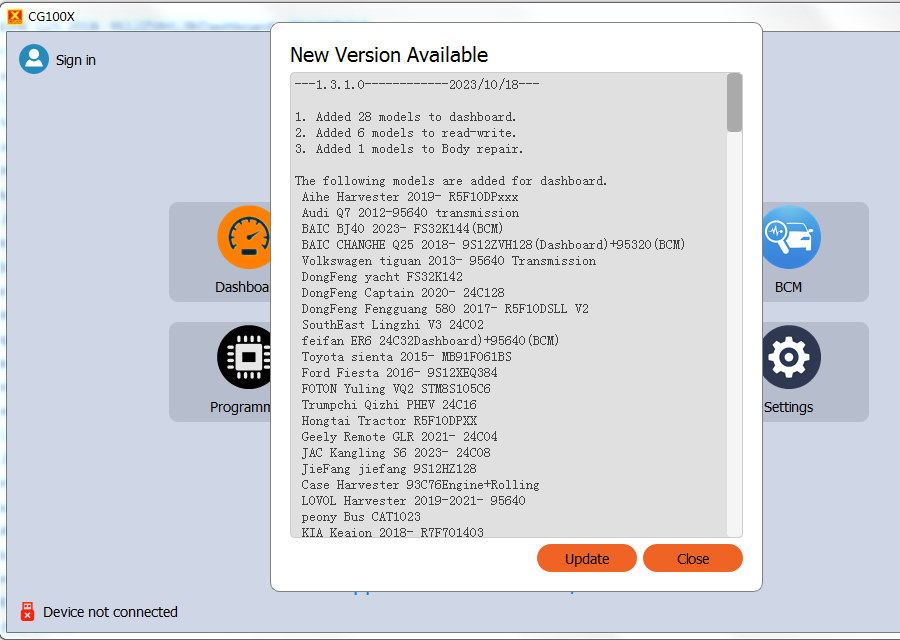Click the 'peony Bus CAT1023' entry

pyautogui.click(x=361, y=519)
